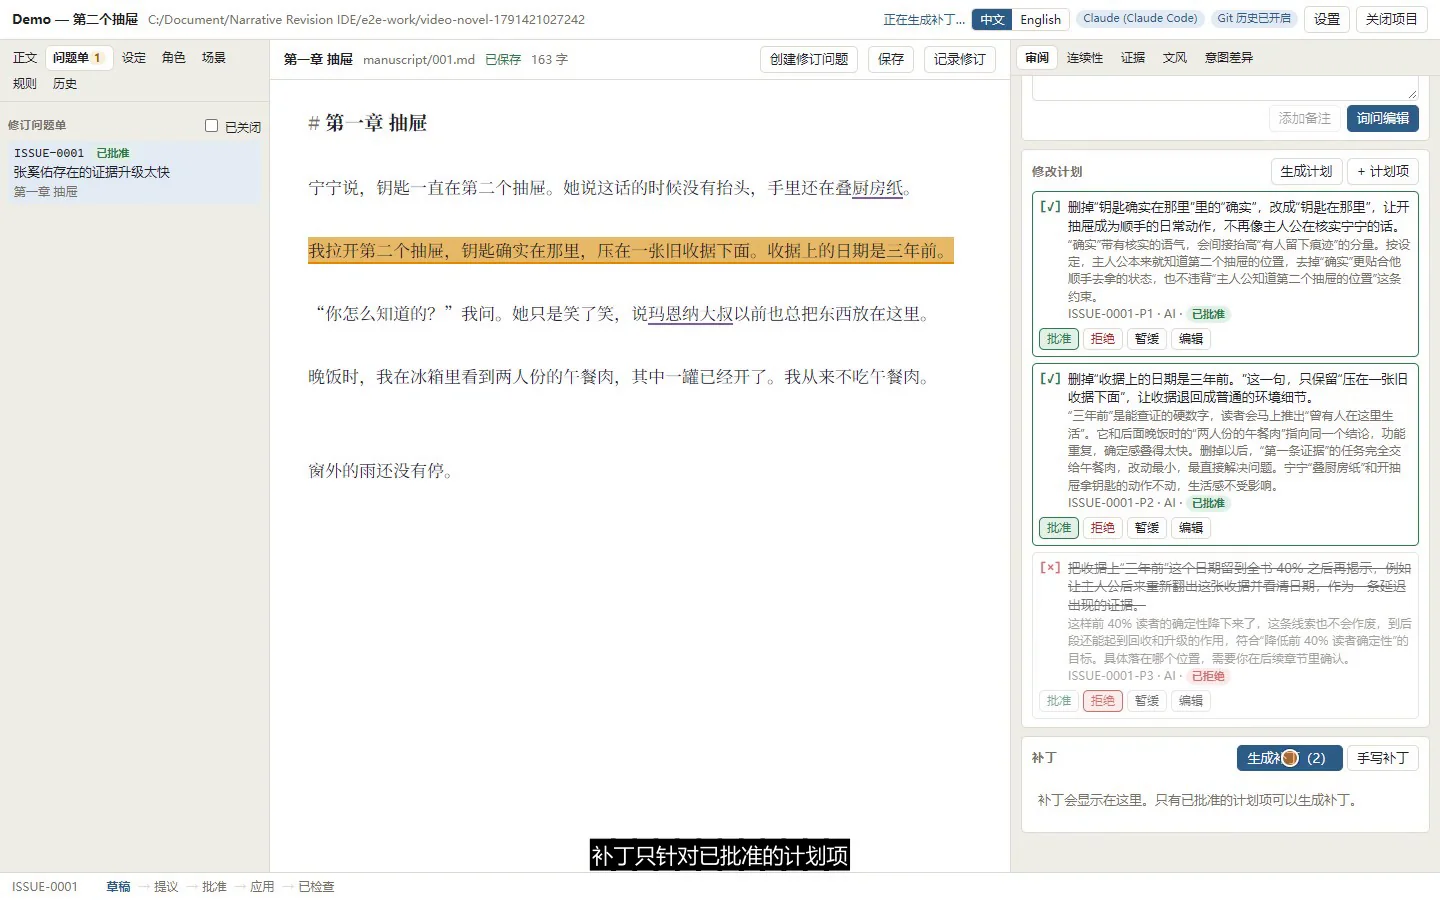This screenshot has width=1440, height=900.
Task: Click the highlighted paragraph 我拉开第二个抽屉
Action: coord(630,250)
